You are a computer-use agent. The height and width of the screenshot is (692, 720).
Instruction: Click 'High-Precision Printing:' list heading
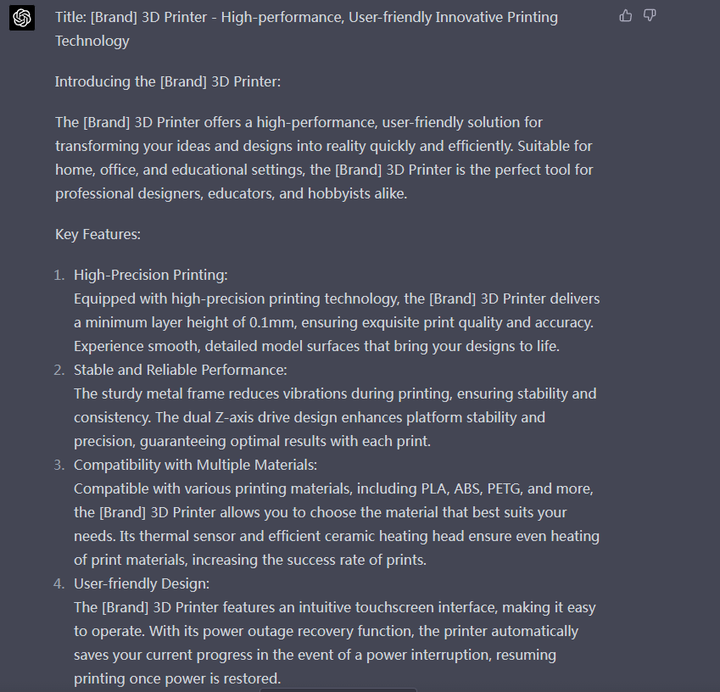coord(151,275)
